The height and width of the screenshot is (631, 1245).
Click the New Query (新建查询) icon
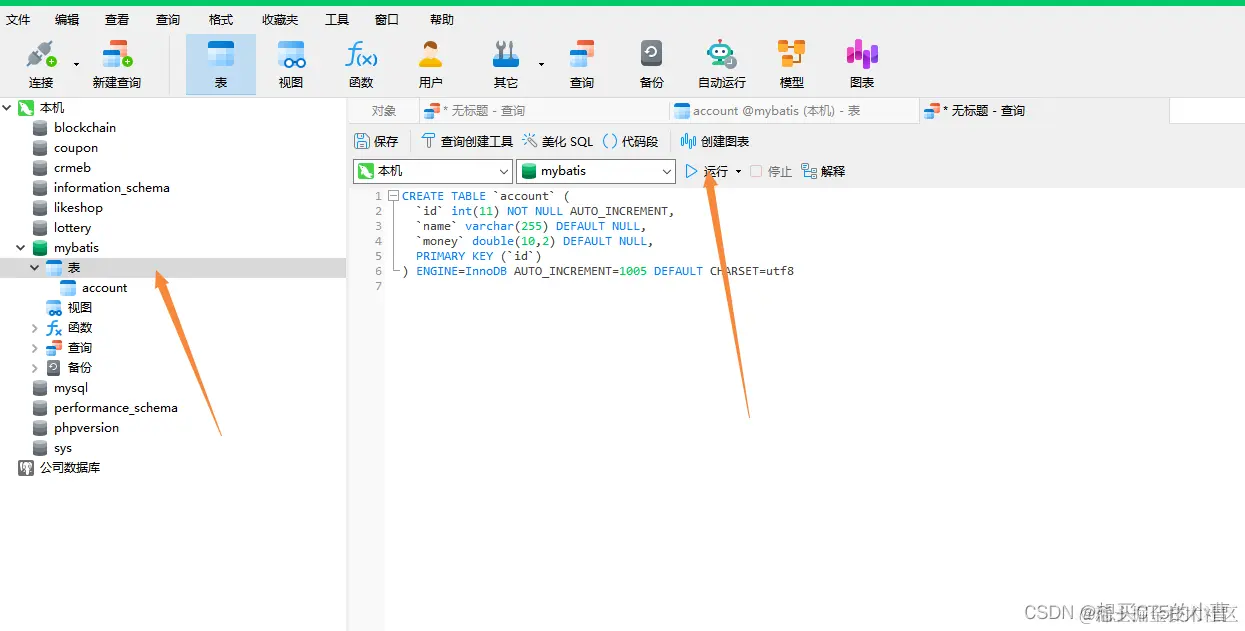click(117, 64)
